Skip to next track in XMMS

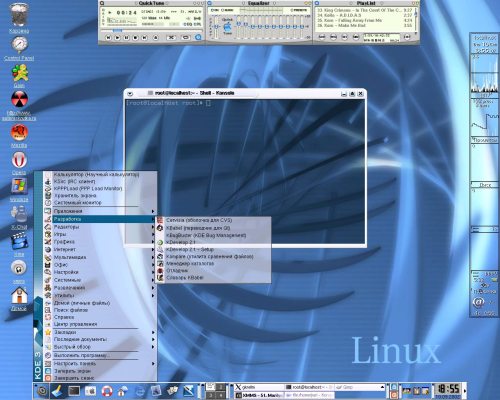coord(144,38)
